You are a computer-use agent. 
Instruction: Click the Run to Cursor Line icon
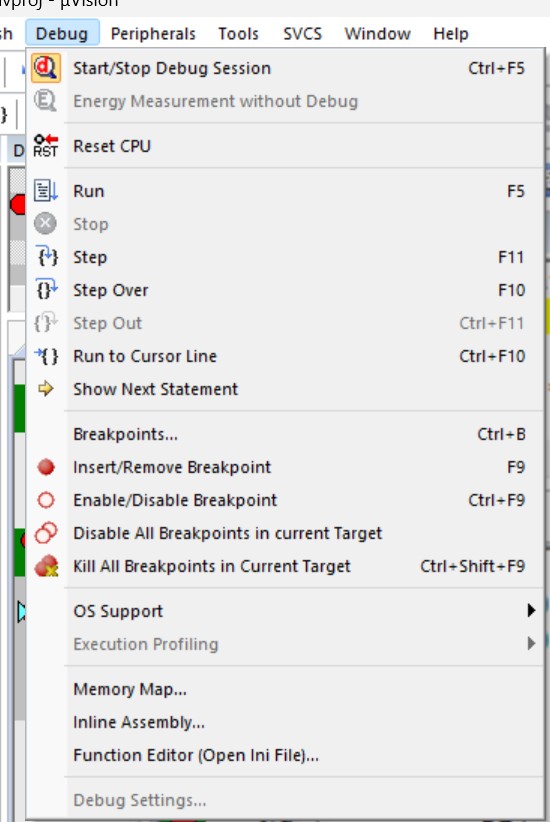point(46,356)
